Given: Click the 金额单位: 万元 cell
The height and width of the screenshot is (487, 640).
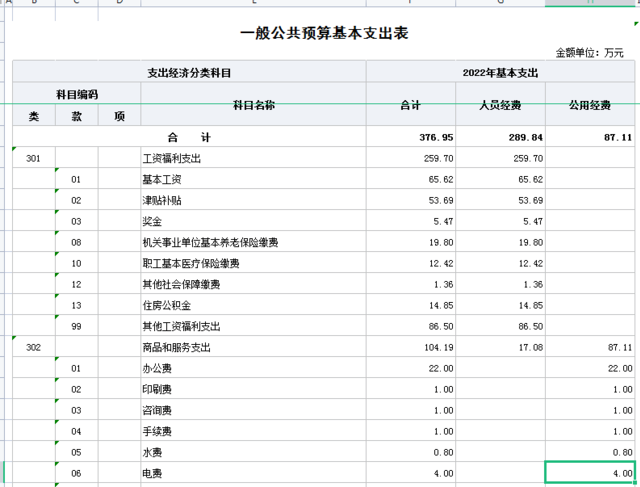Looking at the screenshot, I should (589, 52).
